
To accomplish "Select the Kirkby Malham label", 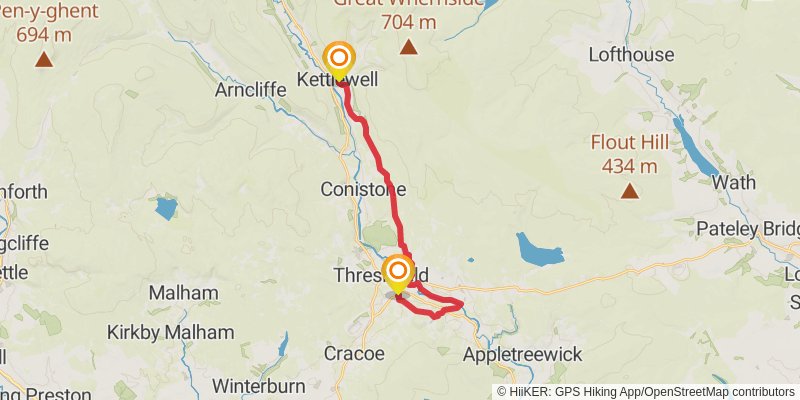I will 170,333.
